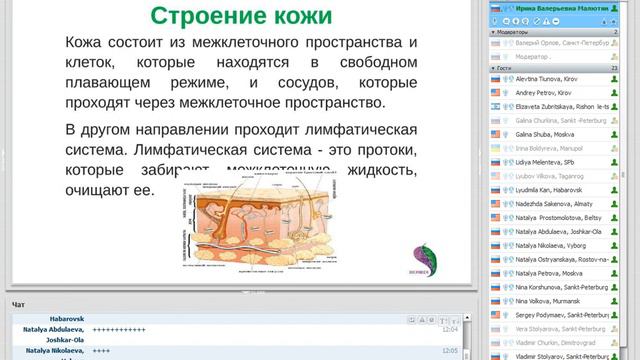
Task: Click the save chat icon in chat toolbar
Action: pyautogui.click(x=411, y=320)
